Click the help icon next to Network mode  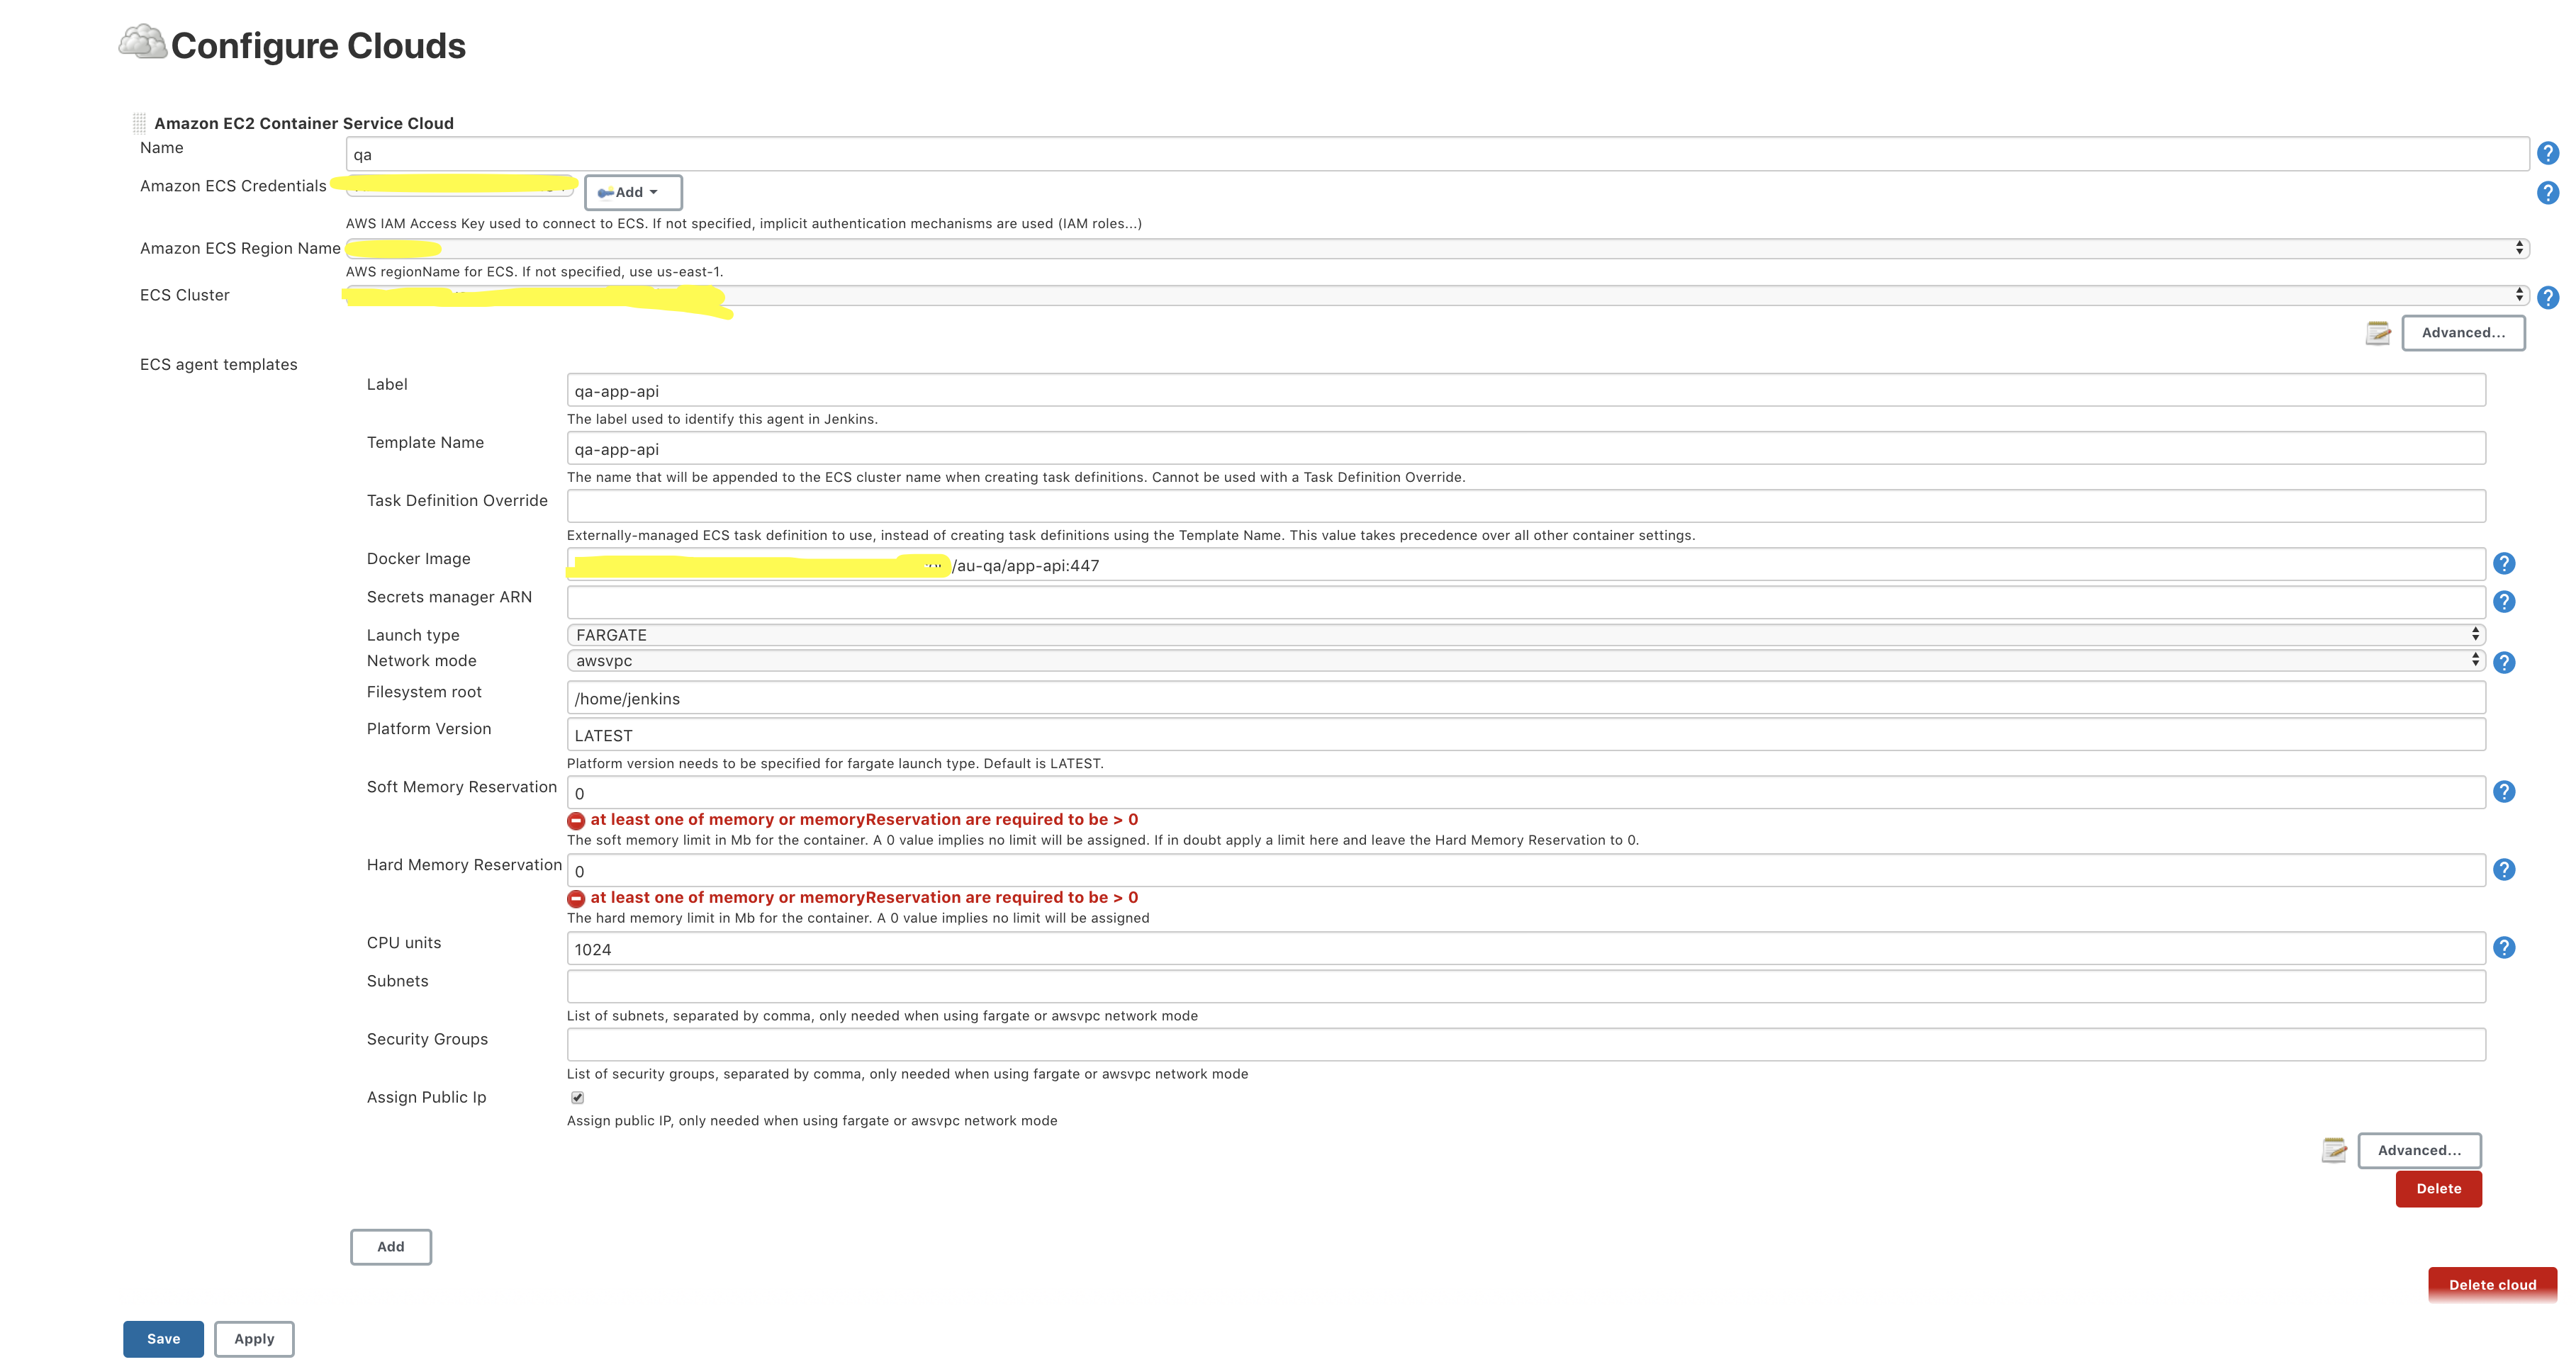coord(2504,661)
